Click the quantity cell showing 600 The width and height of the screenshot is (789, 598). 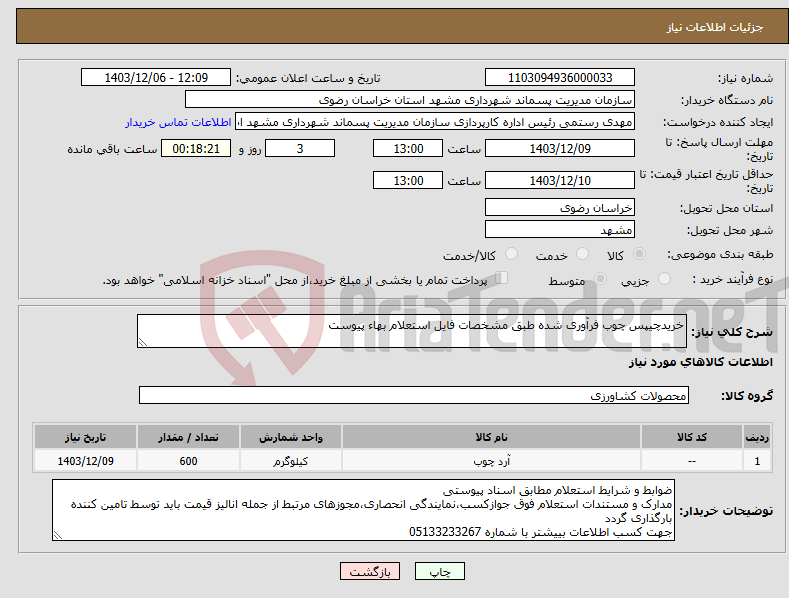click(188, 461)
